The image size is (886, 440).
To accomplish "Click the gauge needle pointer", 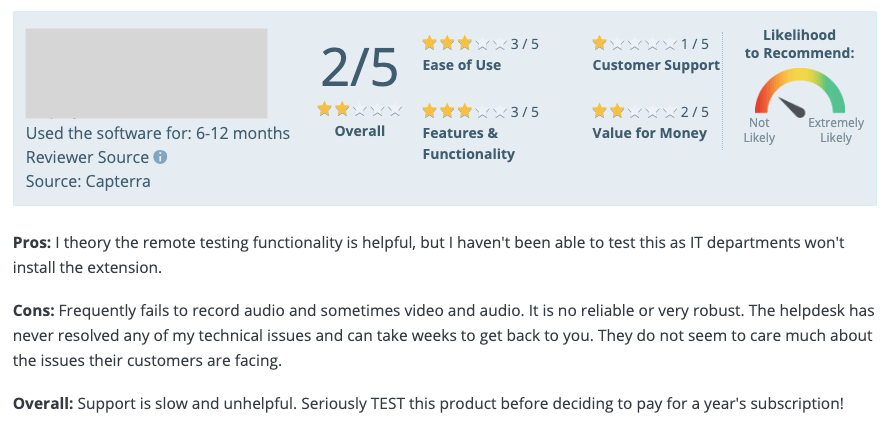I will 792,107.
